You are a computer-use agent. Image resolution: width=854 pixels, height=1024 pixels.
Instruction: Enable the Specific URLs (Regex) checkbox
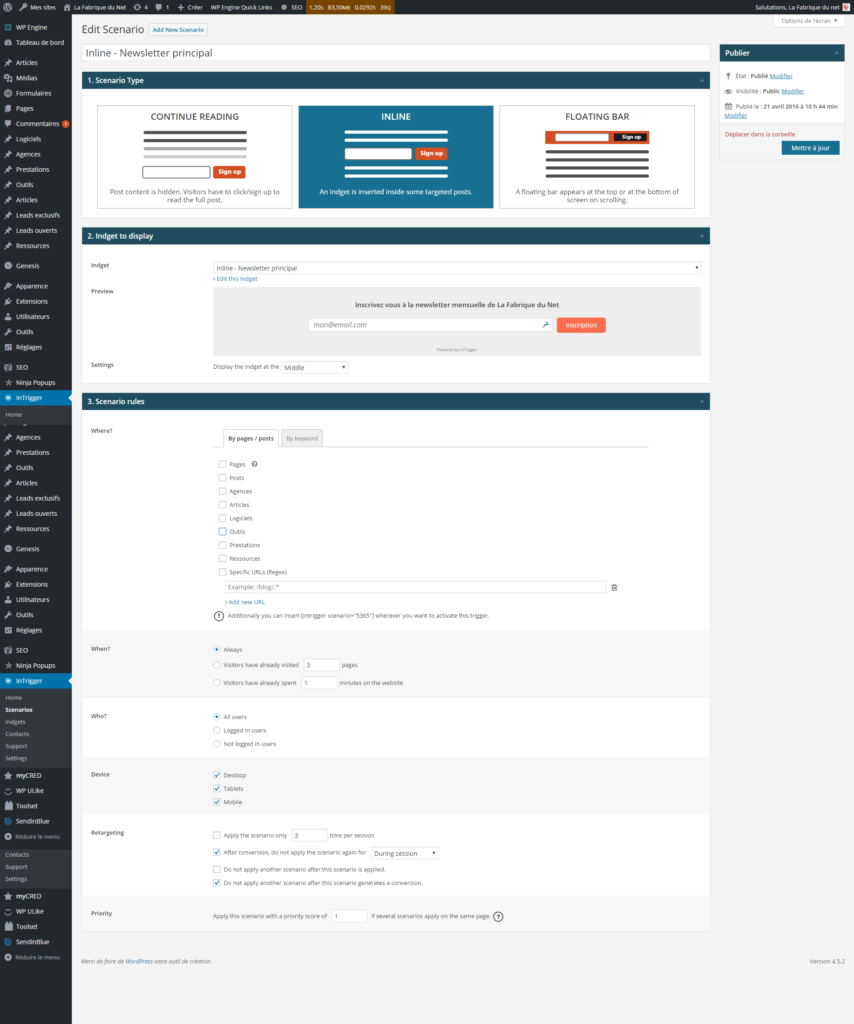coord(222,572)
